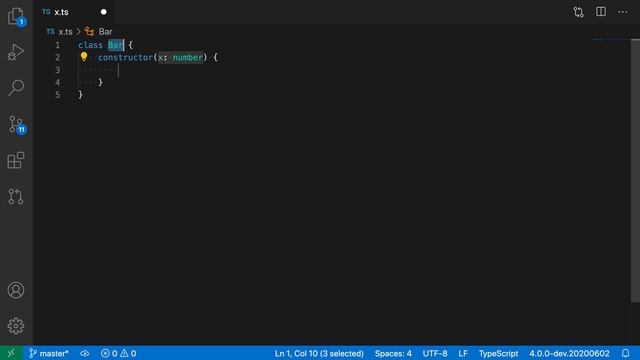Click the breadcrumb chevron separator

[78, 31]
